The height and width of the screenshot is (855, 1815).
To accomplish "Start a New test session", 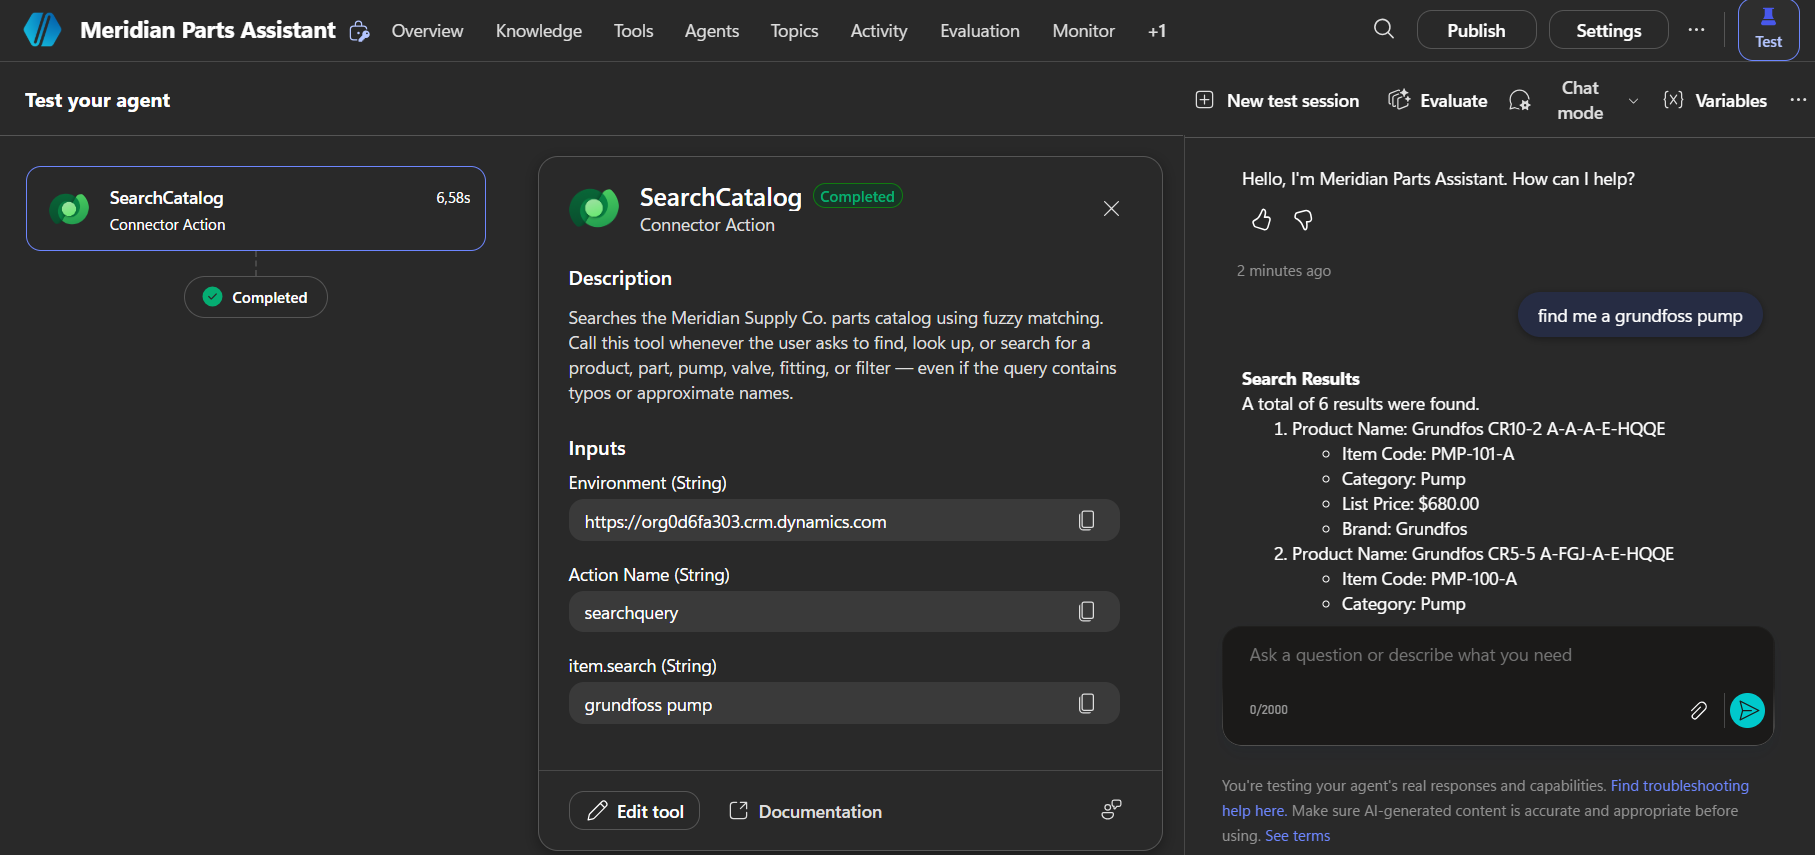I will click(1277, 101).
